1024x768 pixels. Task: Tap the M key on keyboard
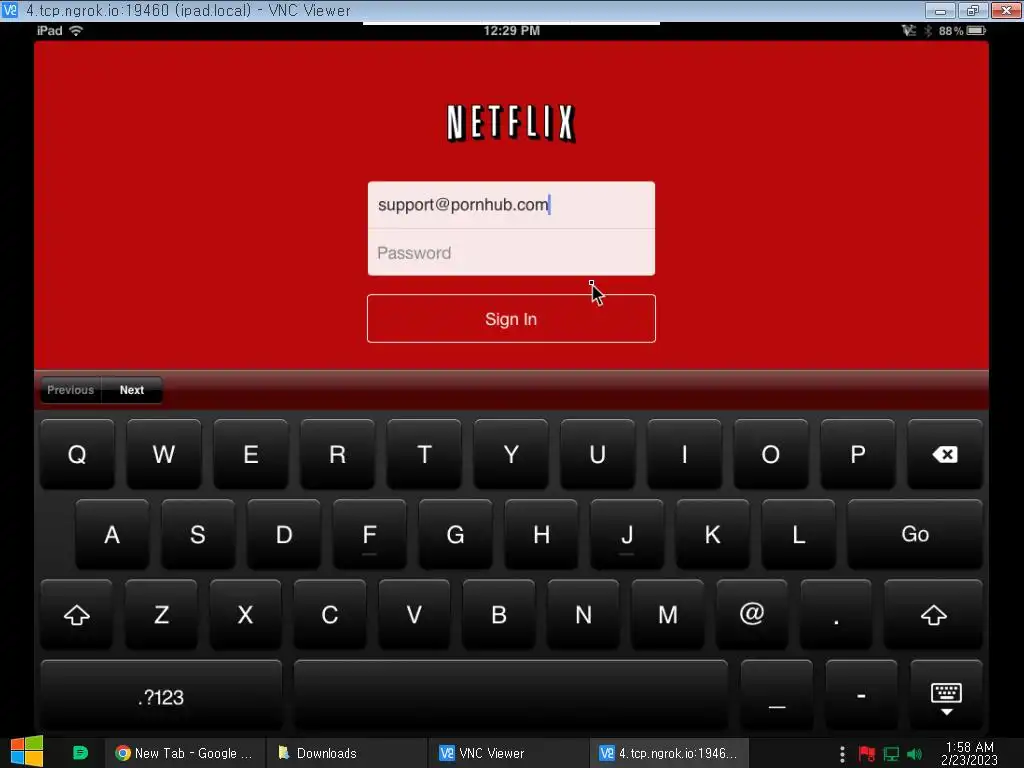click(x=667, y=615)
